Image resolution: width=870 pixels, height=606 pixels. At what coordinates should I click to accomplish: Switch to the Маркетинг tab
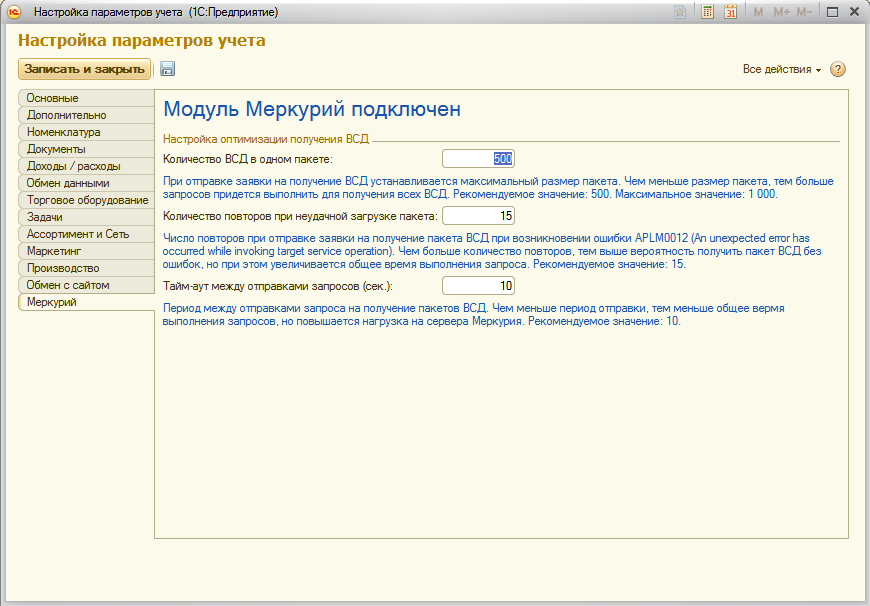(87, 251)
